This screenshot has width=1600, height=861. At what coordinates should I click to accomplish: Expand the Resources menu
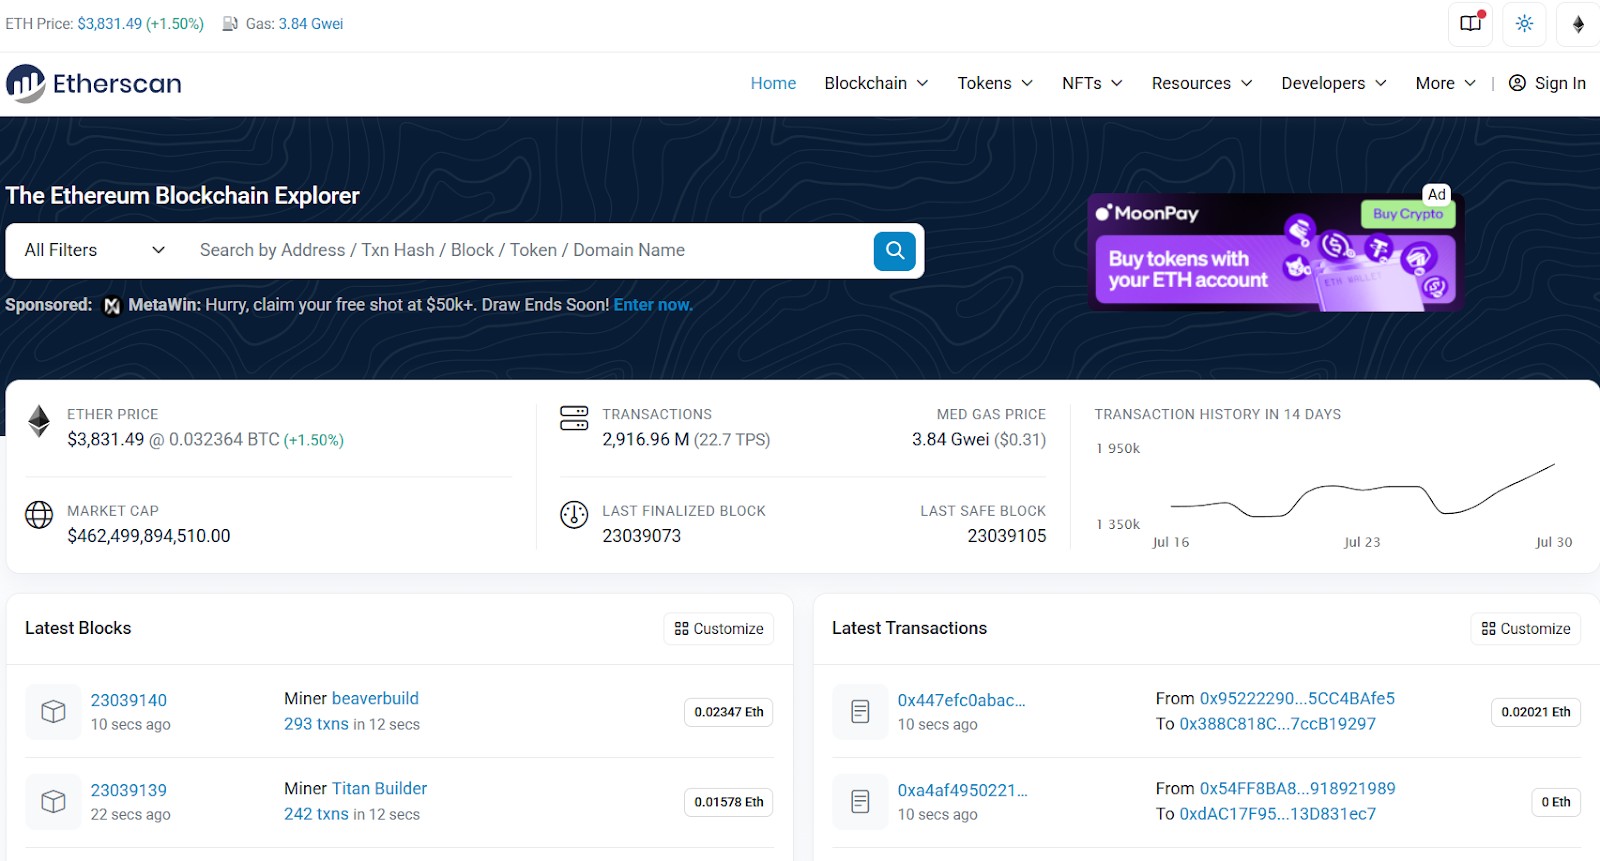[1202, 83]
